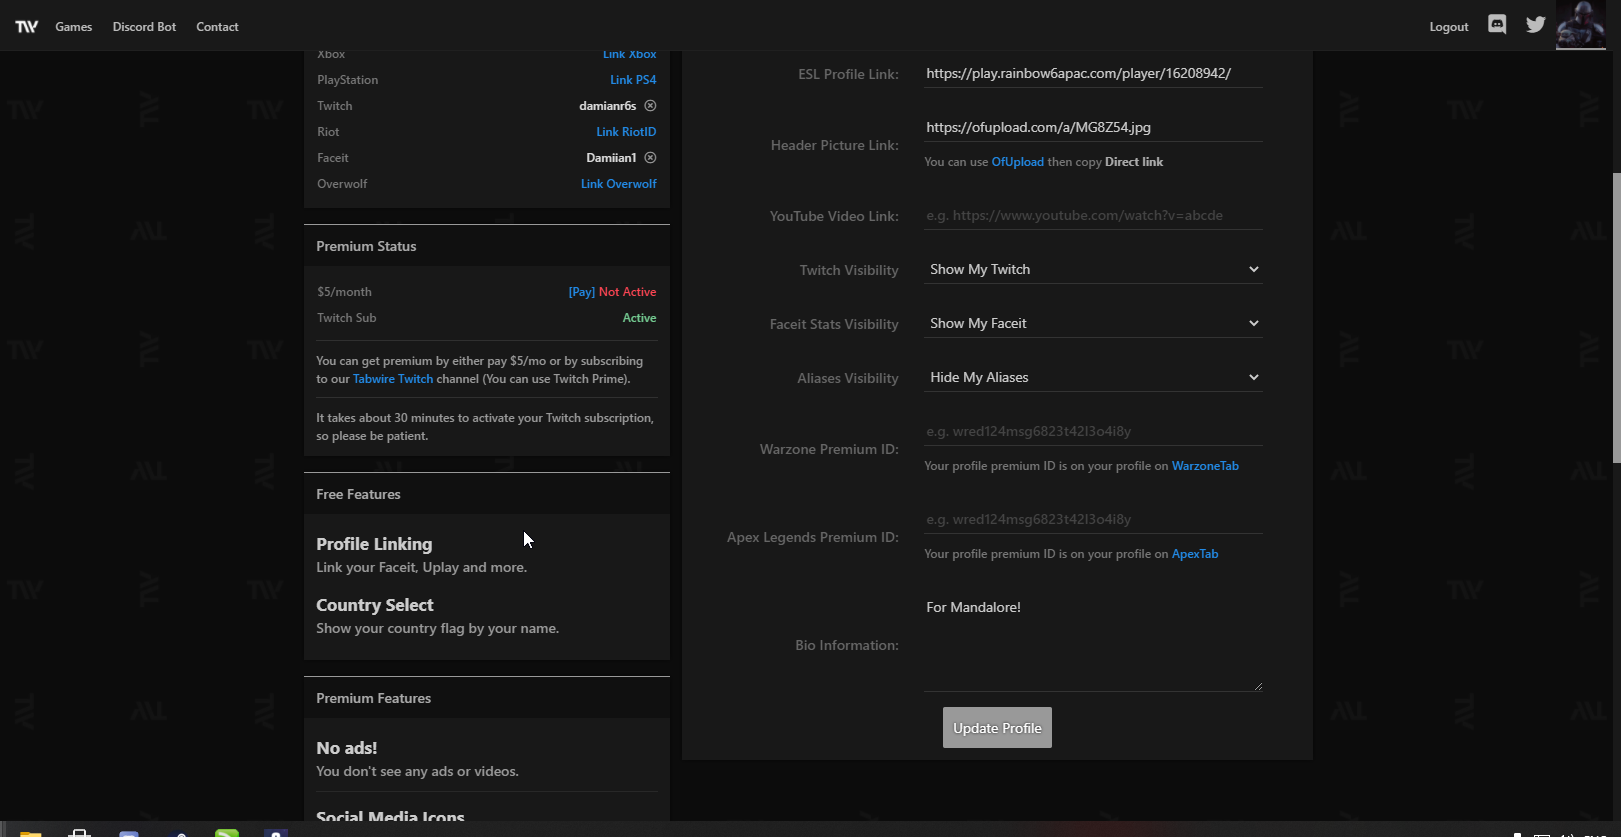This screenshot has height=837, width=1621.
Task: Open the Games menu item
Action: pyautogui.click(x=74, y=27)
